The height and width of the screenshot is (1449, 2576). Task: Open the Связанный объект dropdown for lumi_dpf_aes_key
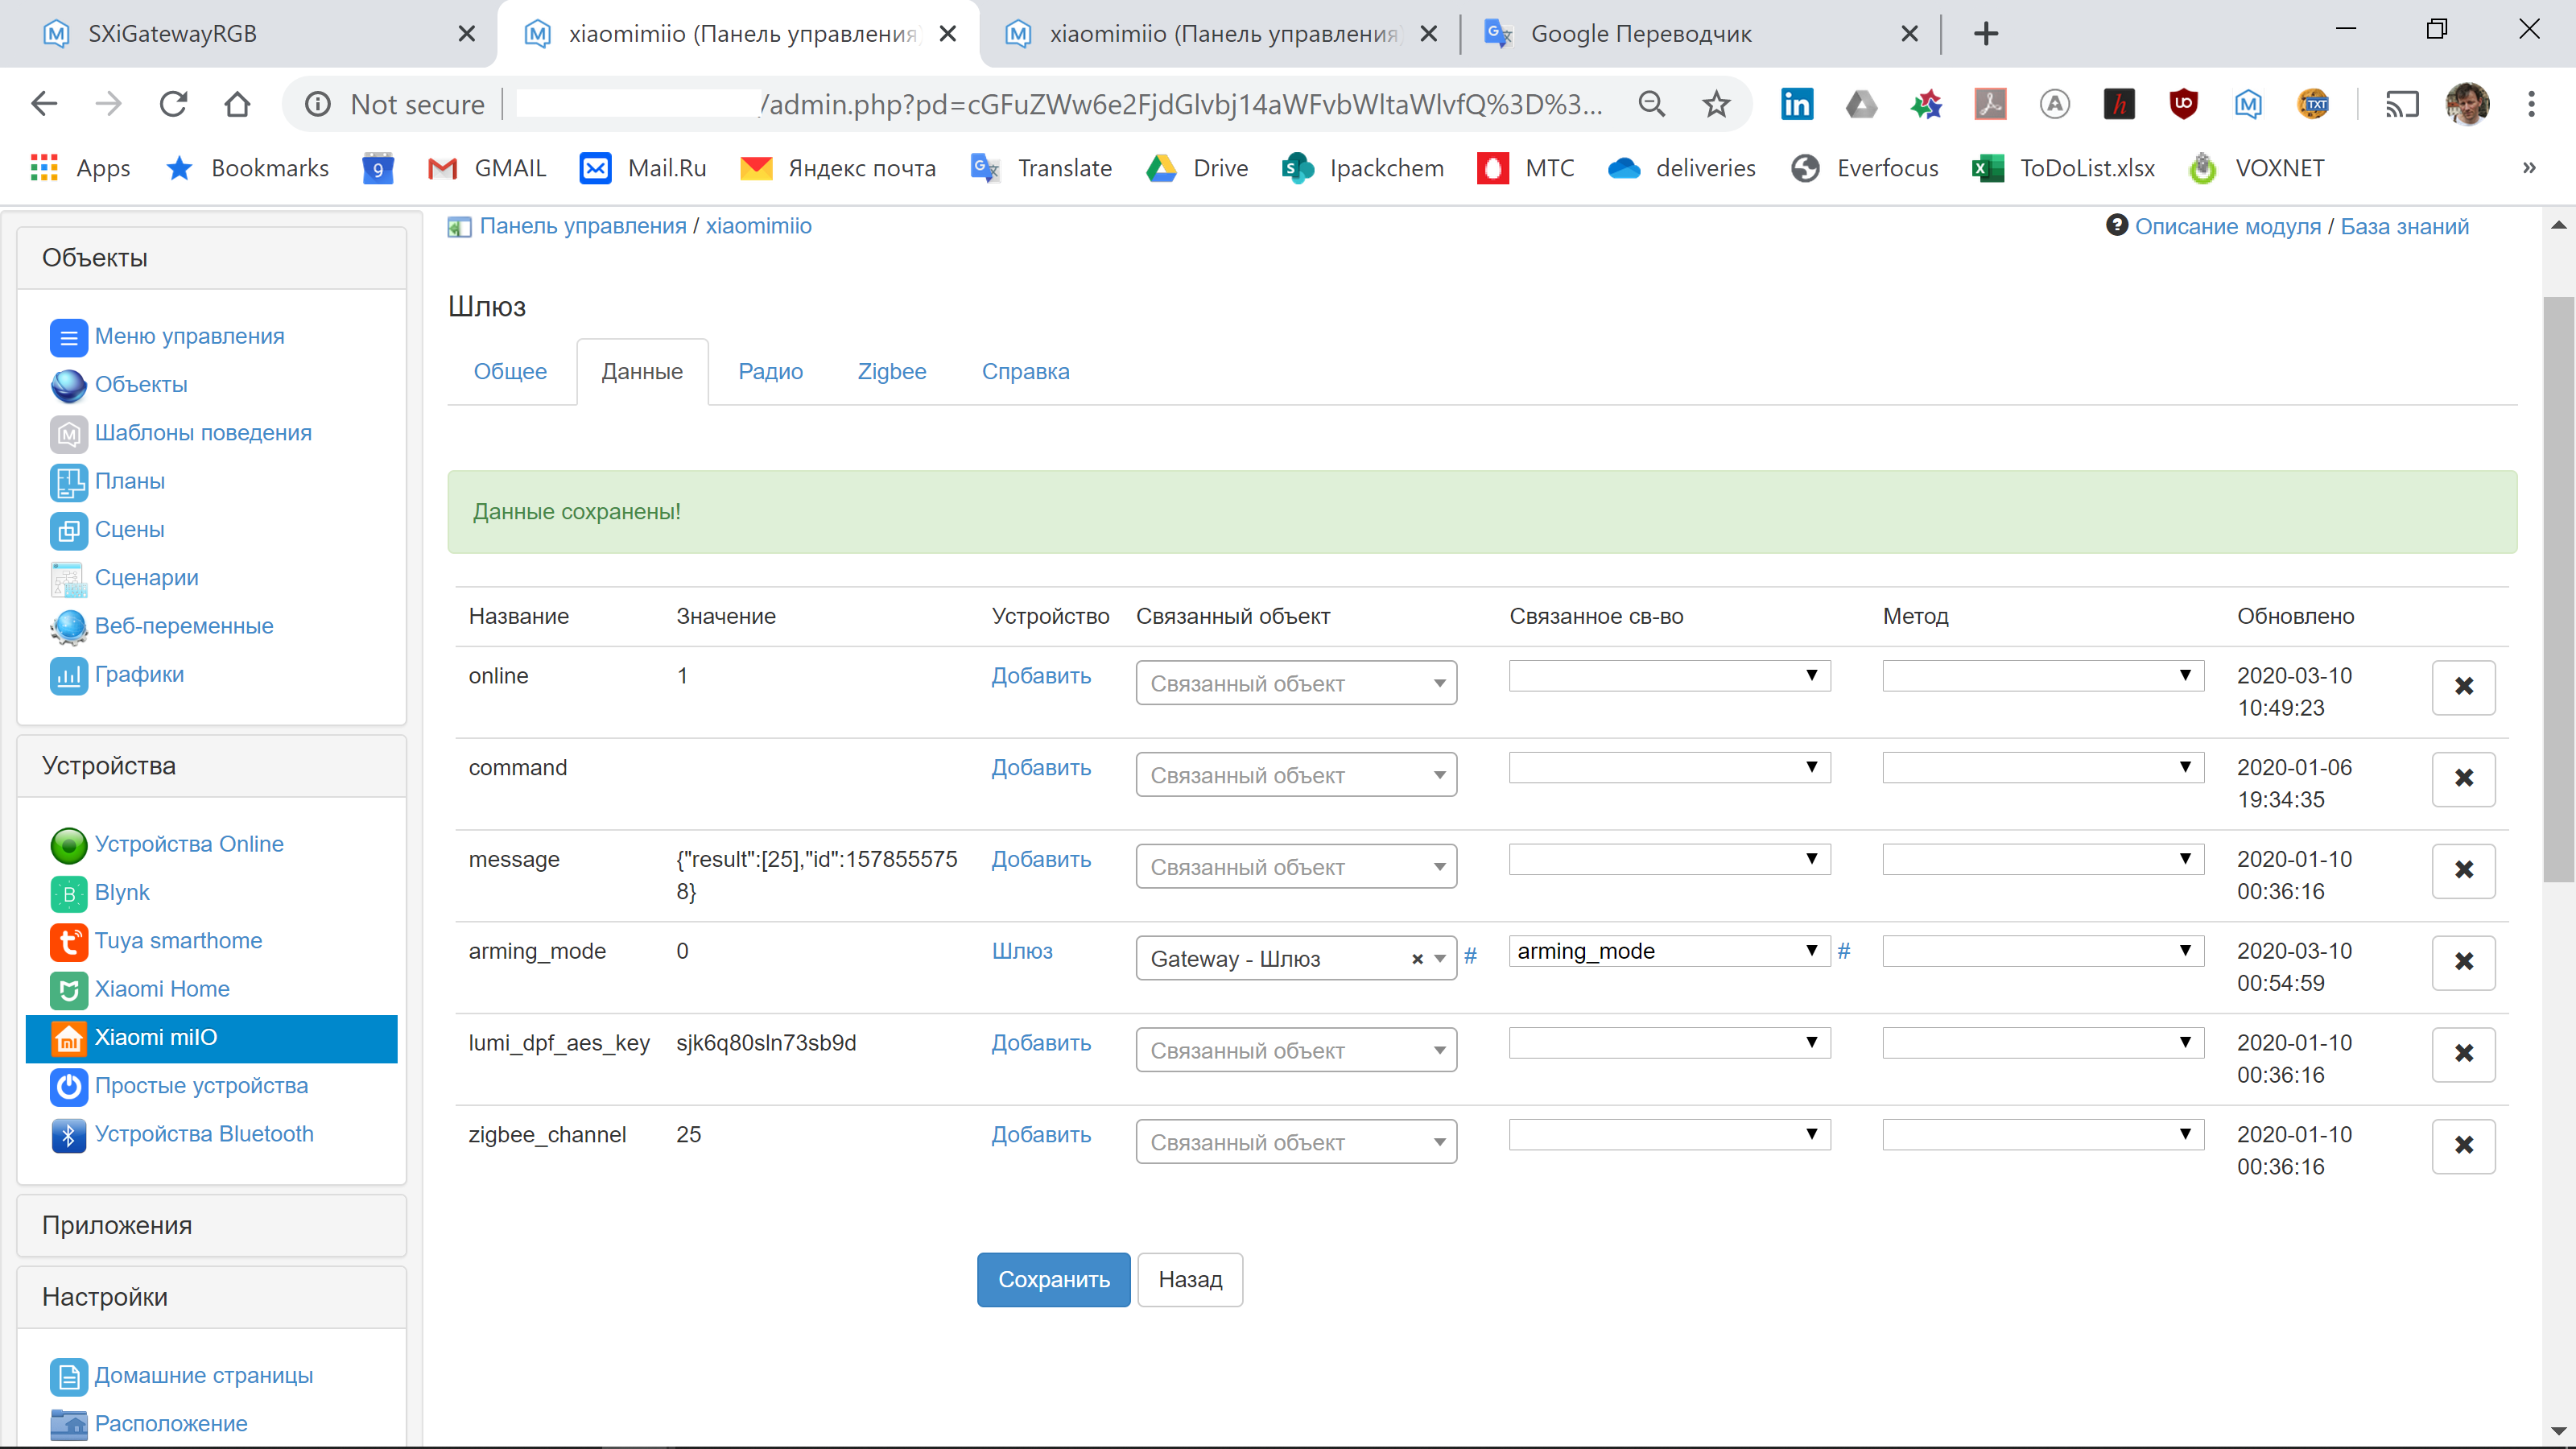coord(1296,1051)
